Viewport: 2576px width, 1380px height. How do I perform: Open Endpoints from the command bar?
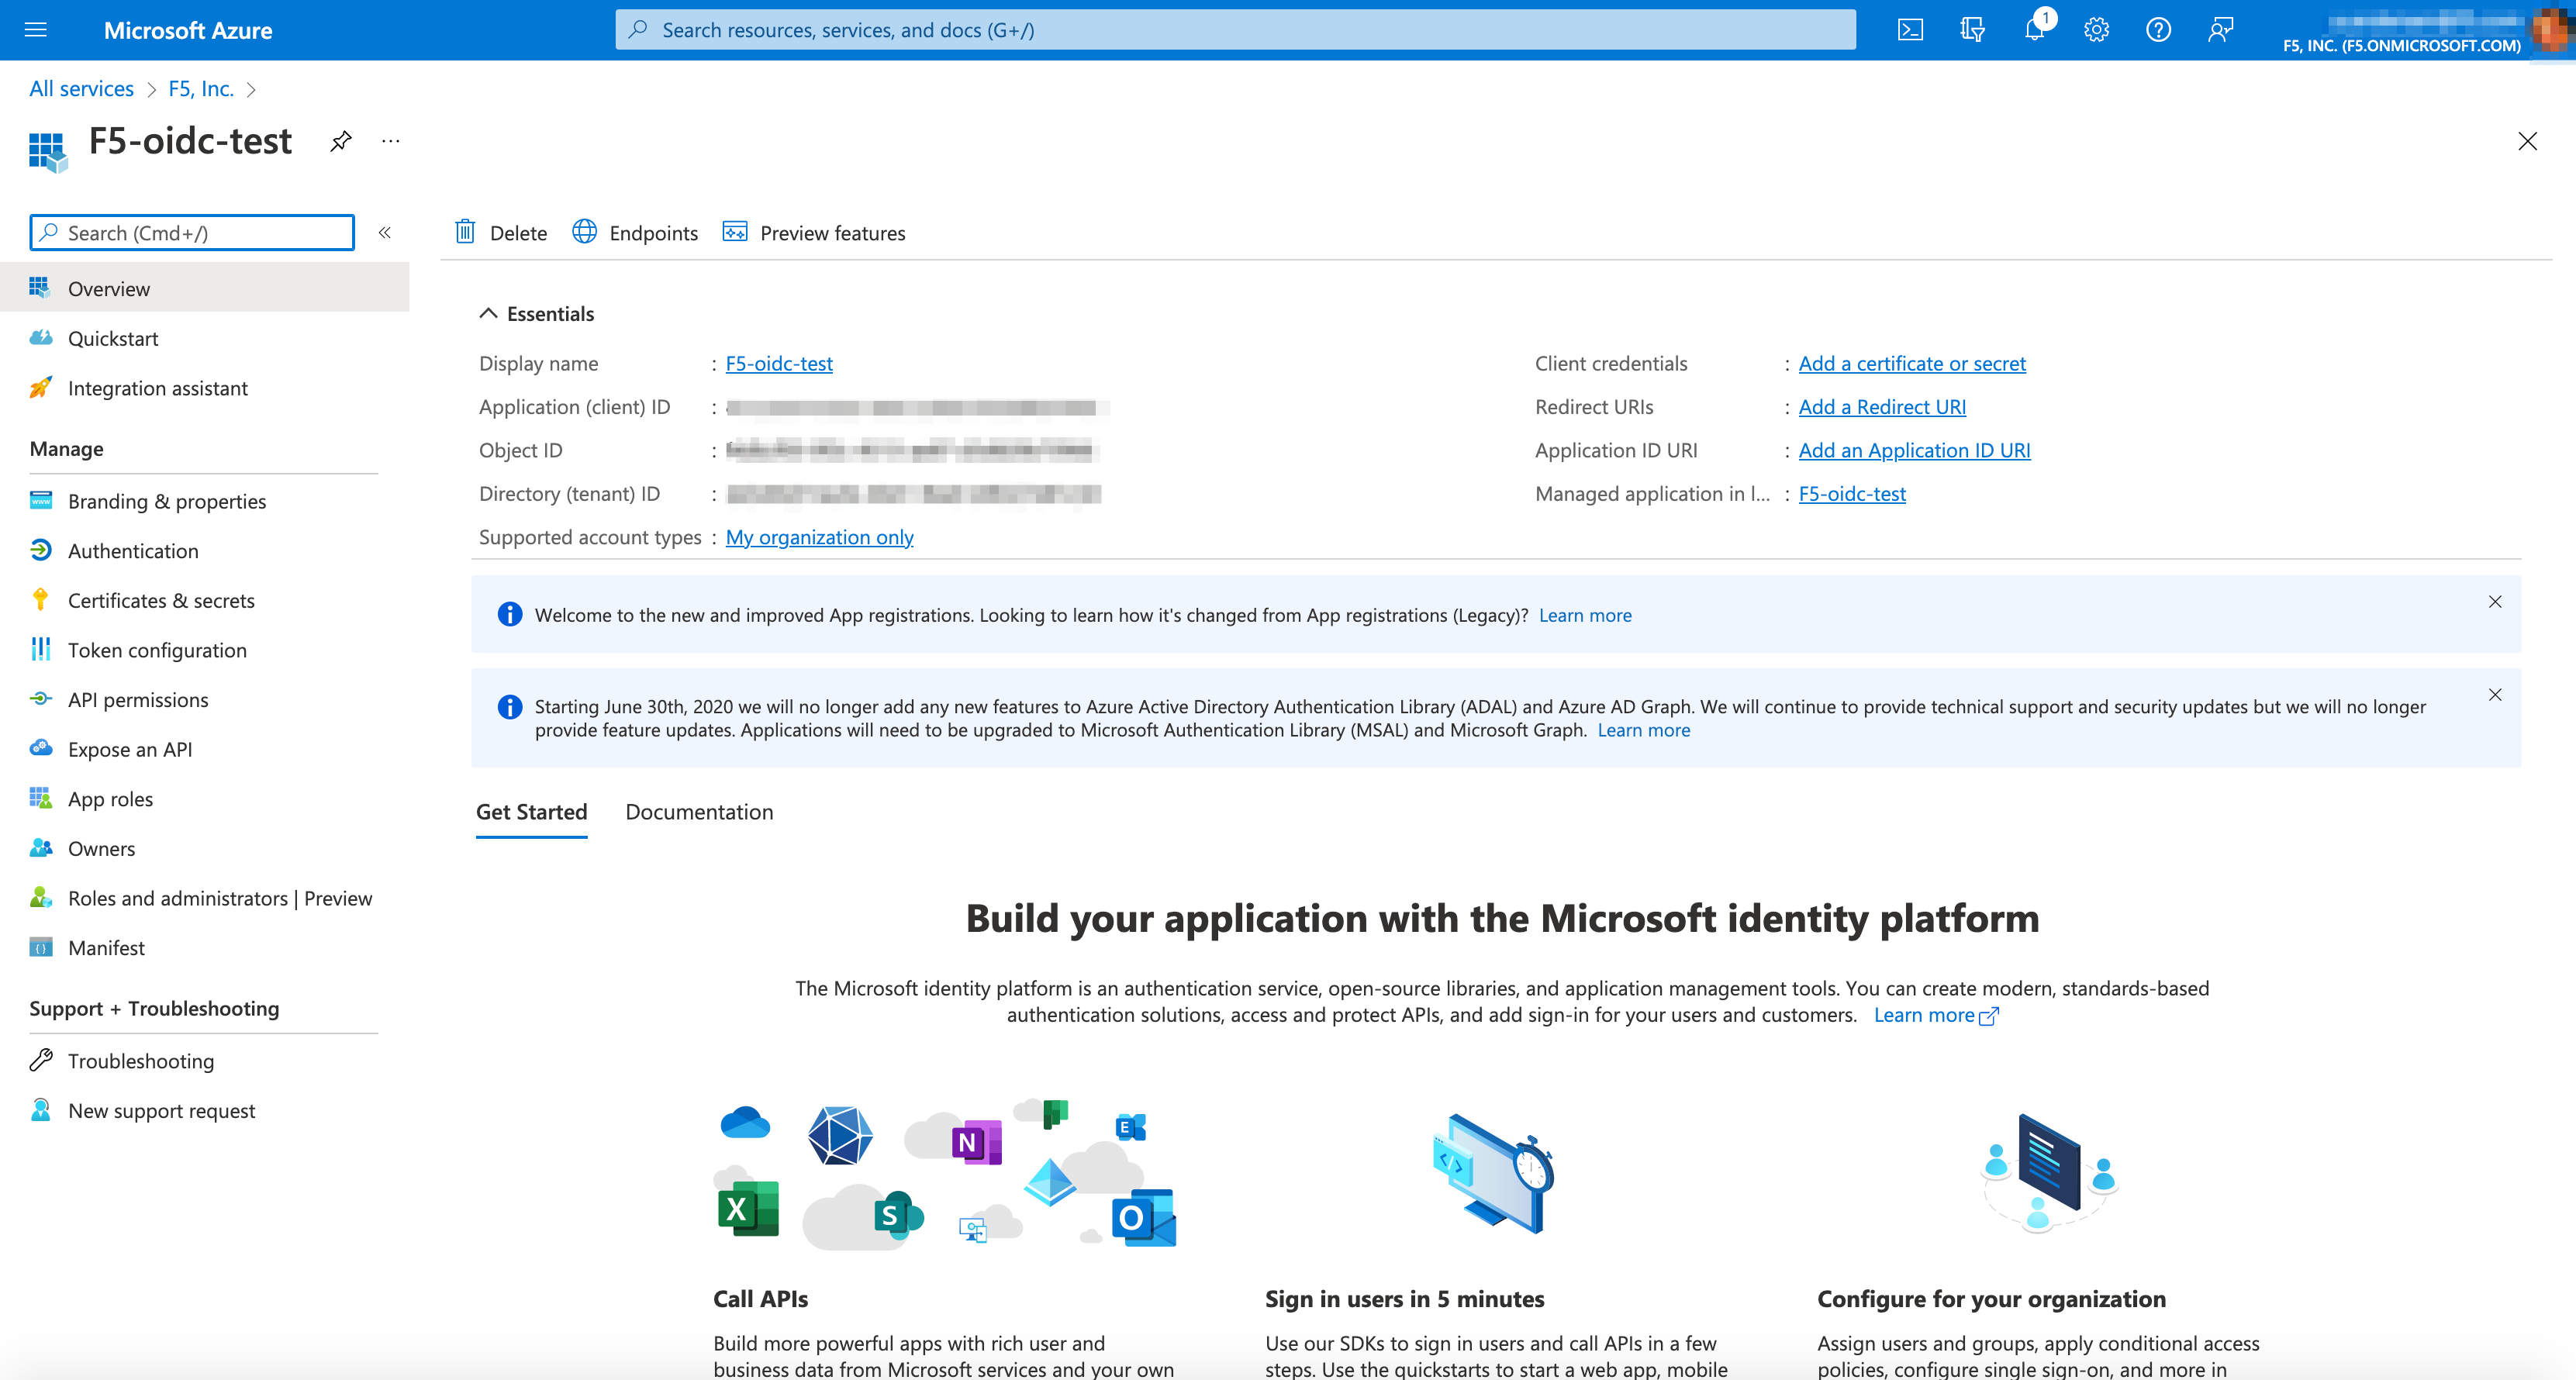[x=635, y=232]
